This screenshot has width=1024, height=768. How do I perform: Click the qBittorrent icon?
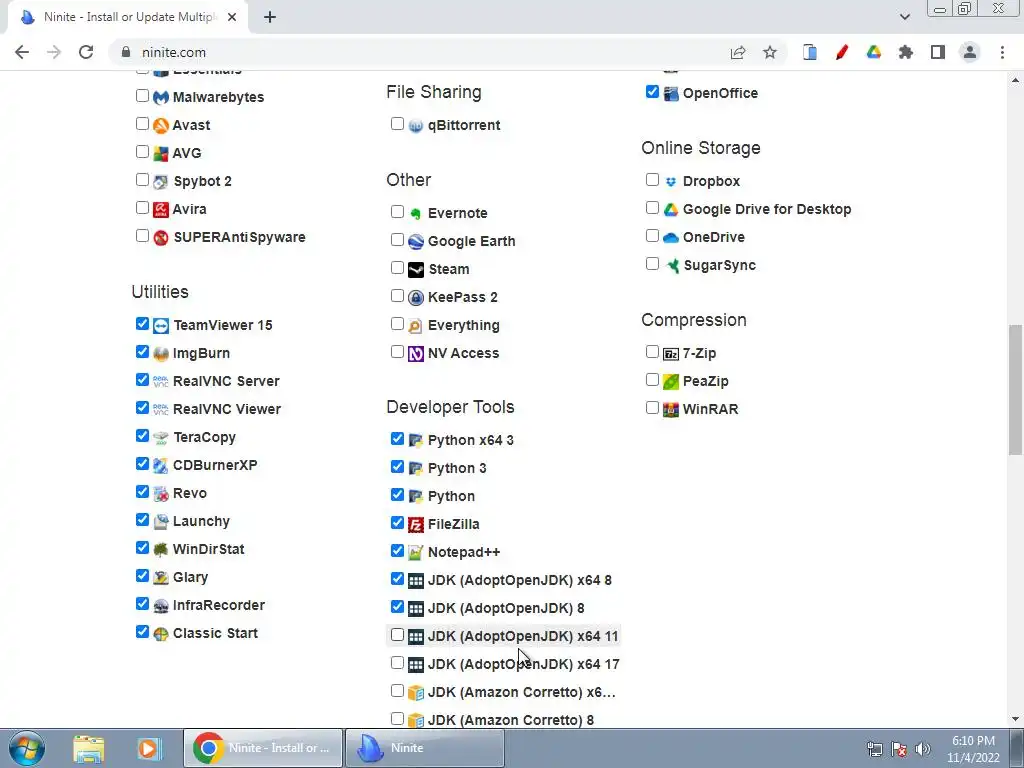(x=416, y=125)
